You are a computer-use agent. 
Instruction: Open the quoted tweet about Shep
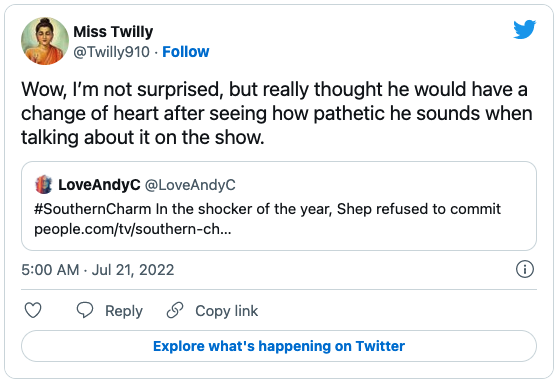click(279, 206)
